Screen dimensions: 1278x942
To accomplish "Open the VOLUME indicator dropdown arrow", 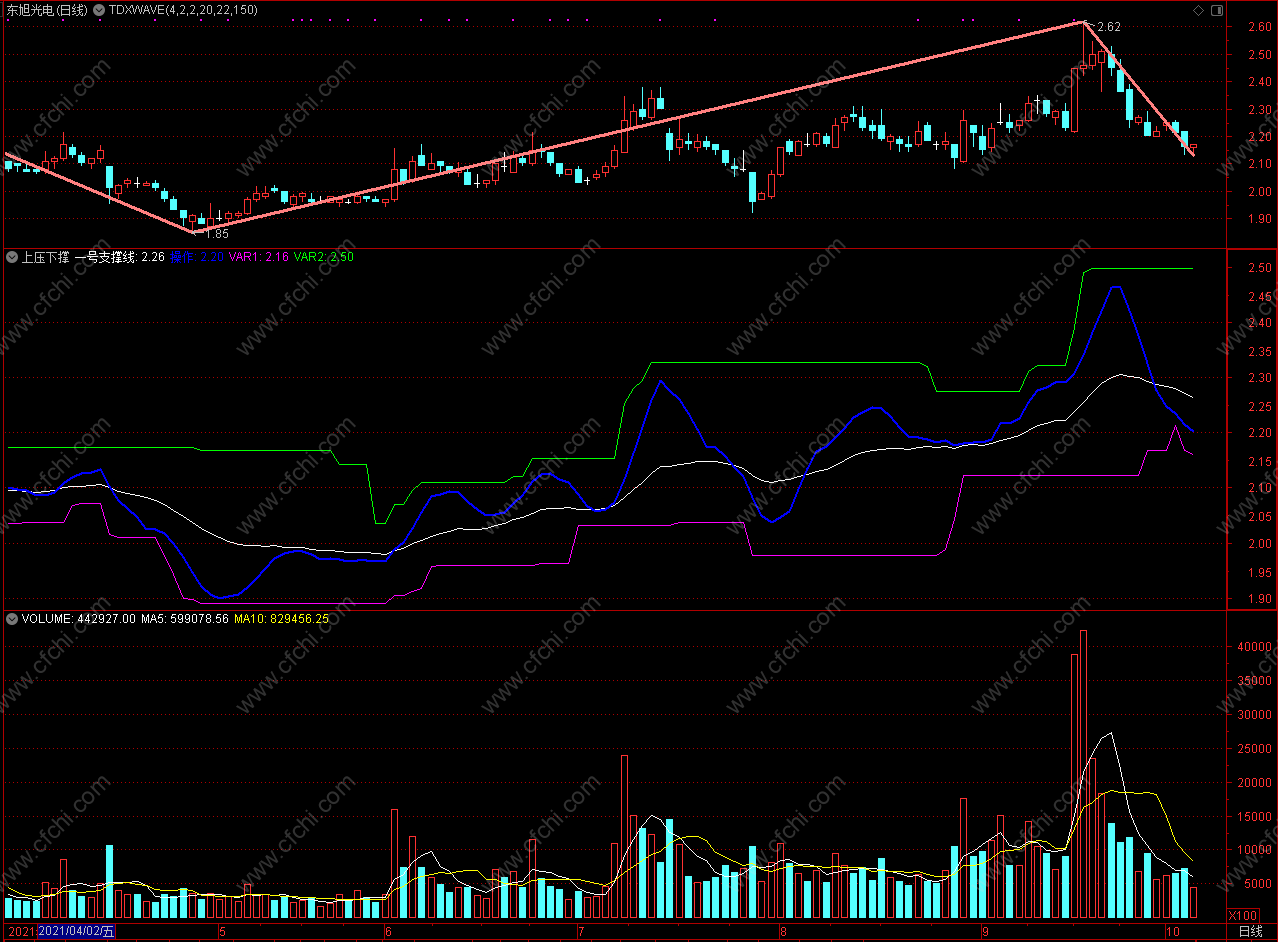I will (13, 619).
